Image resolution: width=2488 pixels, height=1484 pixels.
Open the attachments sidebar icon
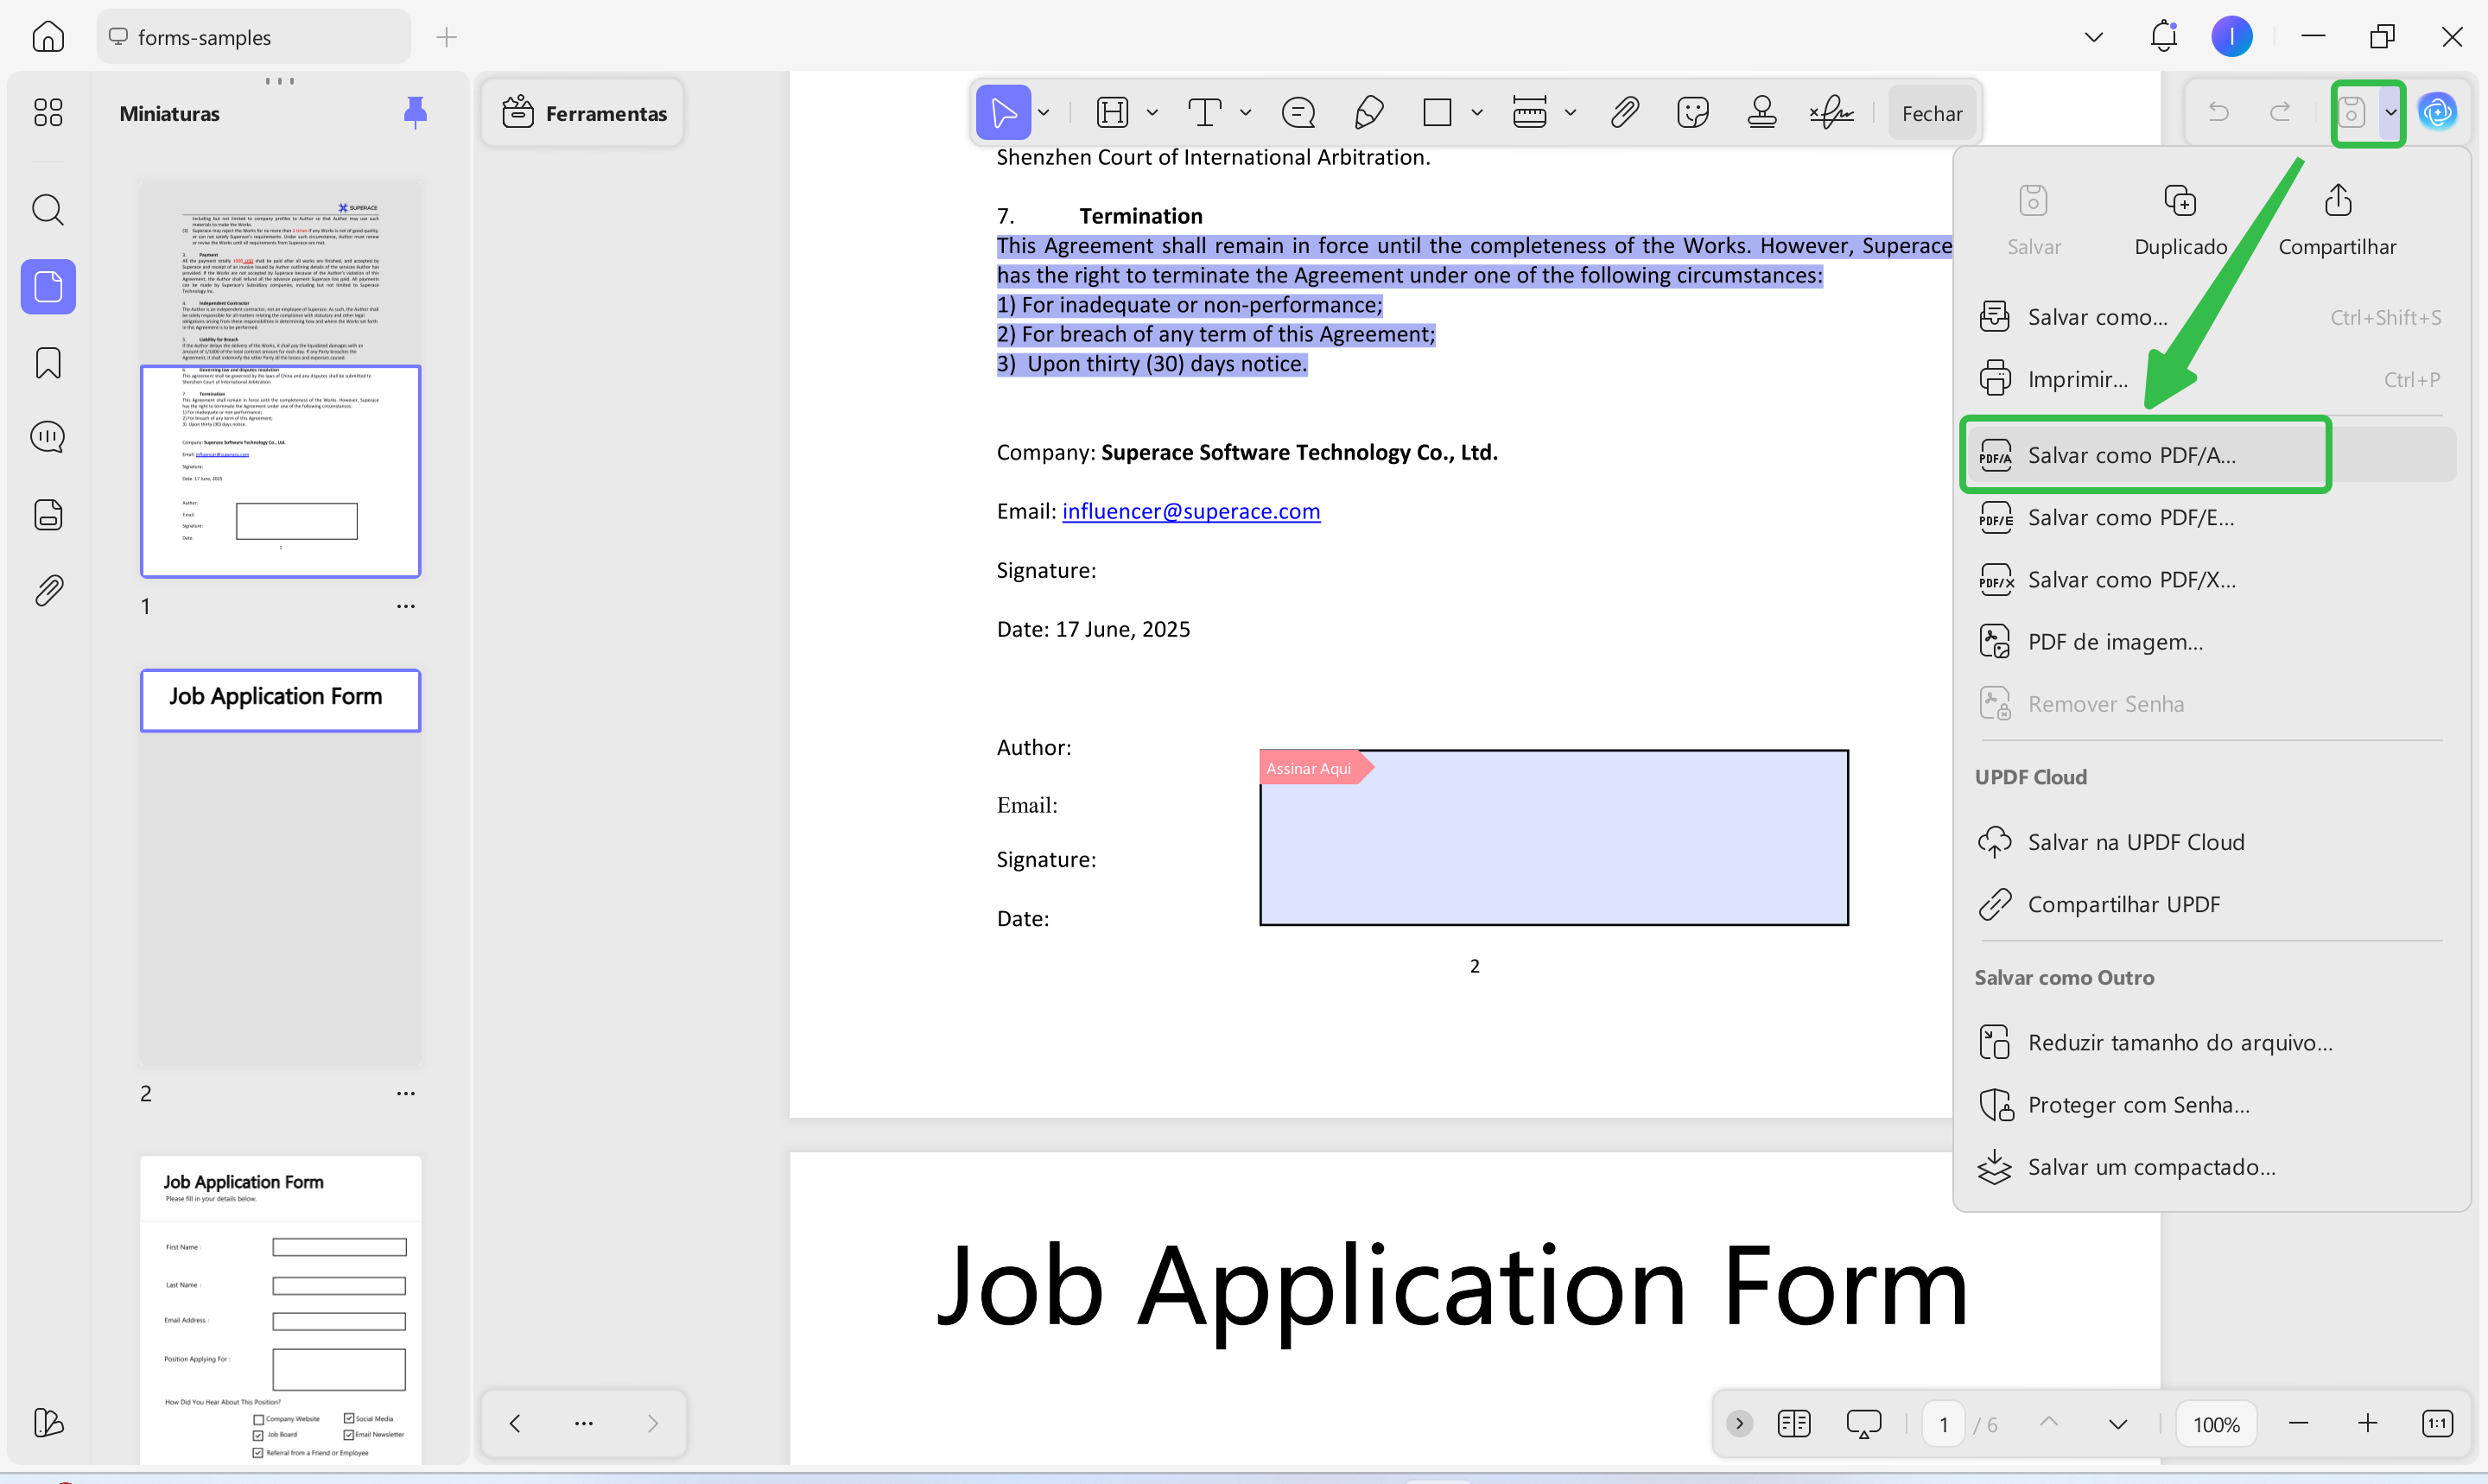48,591
